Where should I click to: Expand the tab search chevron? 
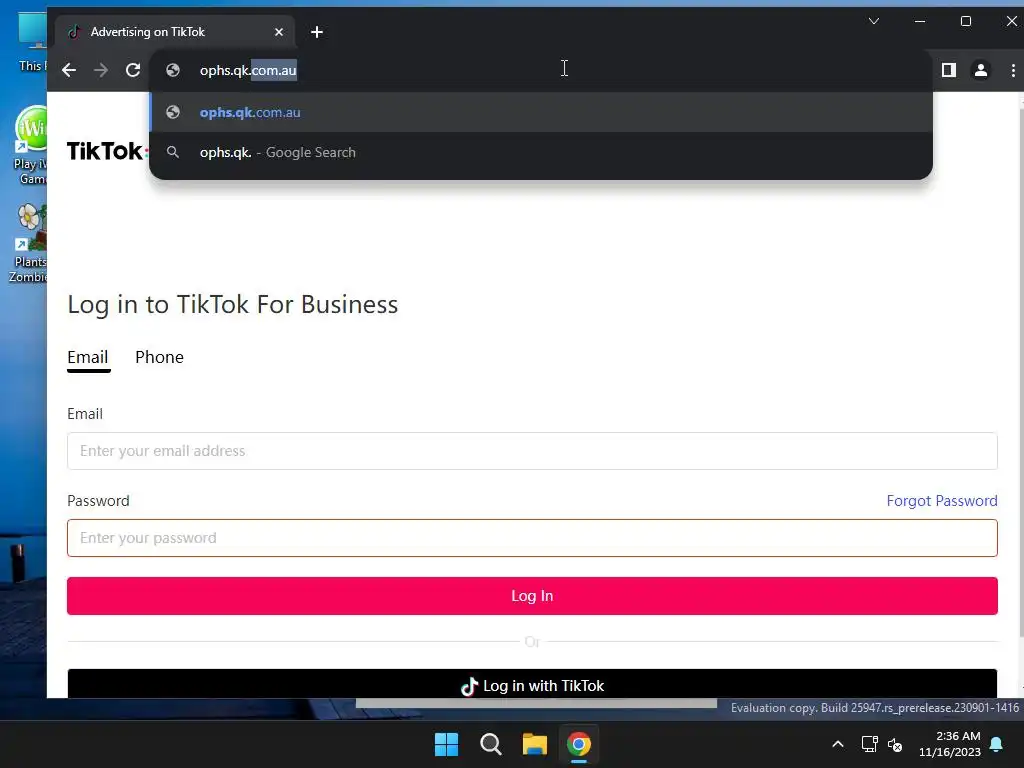[x=873, y=22]
